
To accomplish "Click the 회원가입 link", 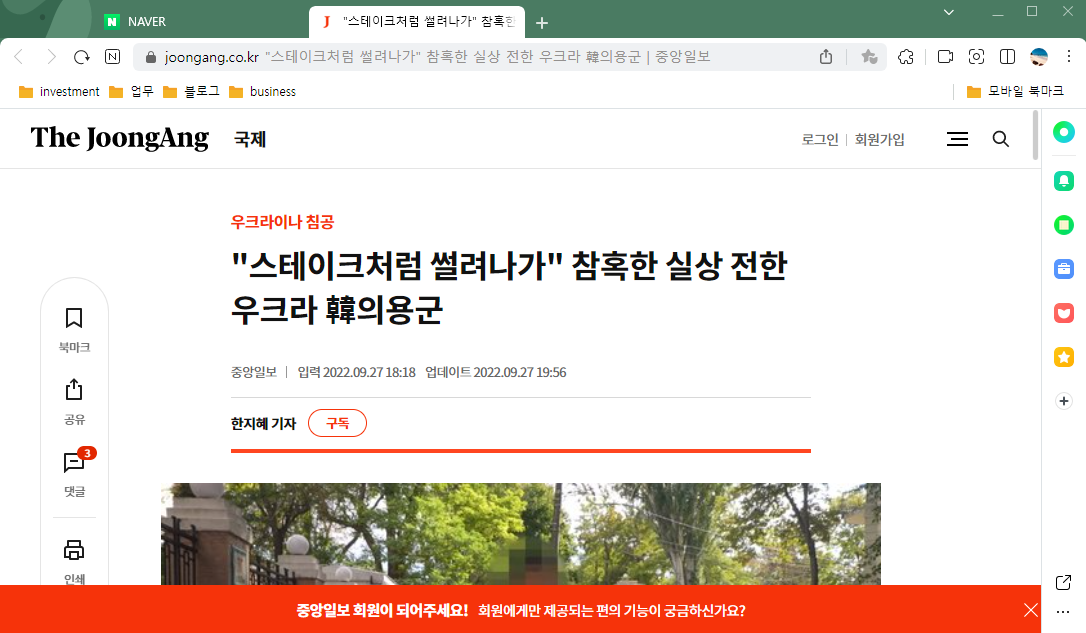I will [880, 139].
